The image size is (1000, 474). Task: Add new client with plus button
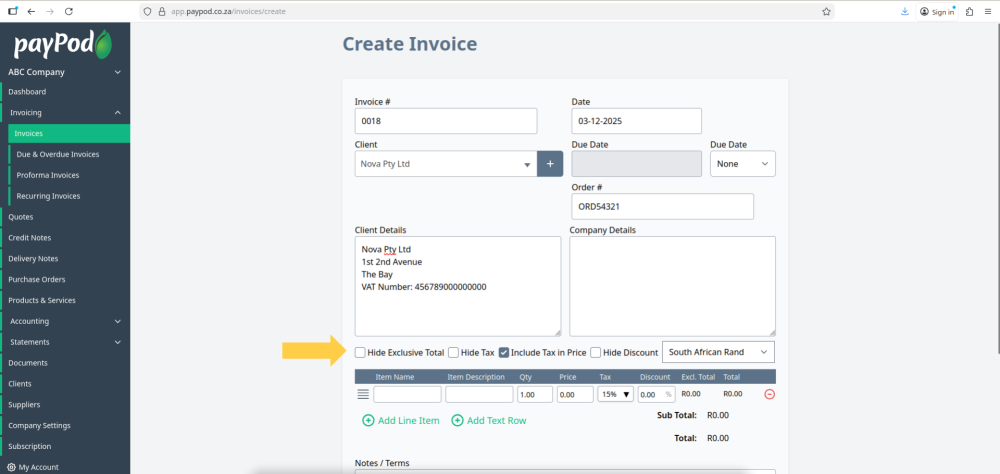point(550,164)
